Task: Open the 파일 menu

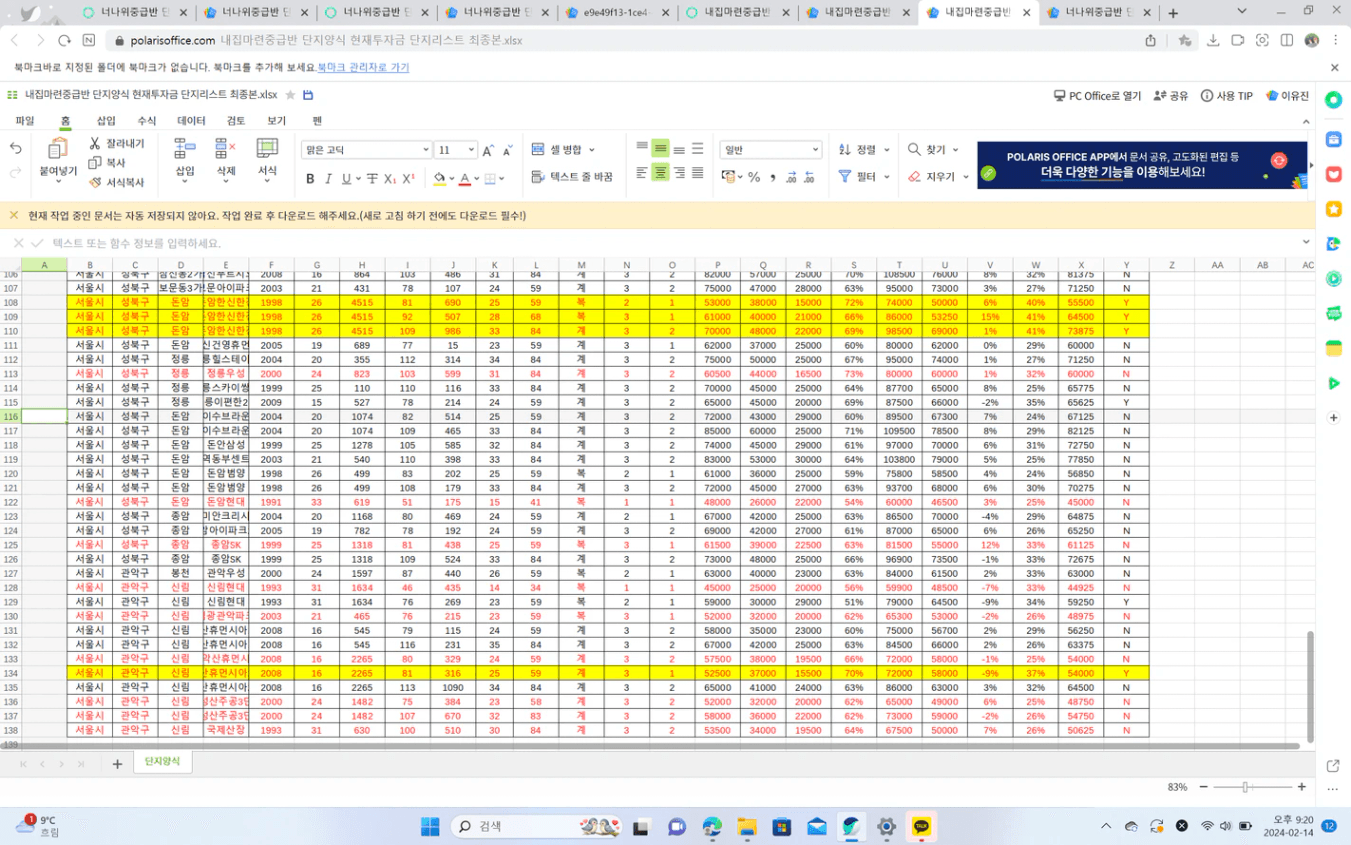Action: pos(25,121)
